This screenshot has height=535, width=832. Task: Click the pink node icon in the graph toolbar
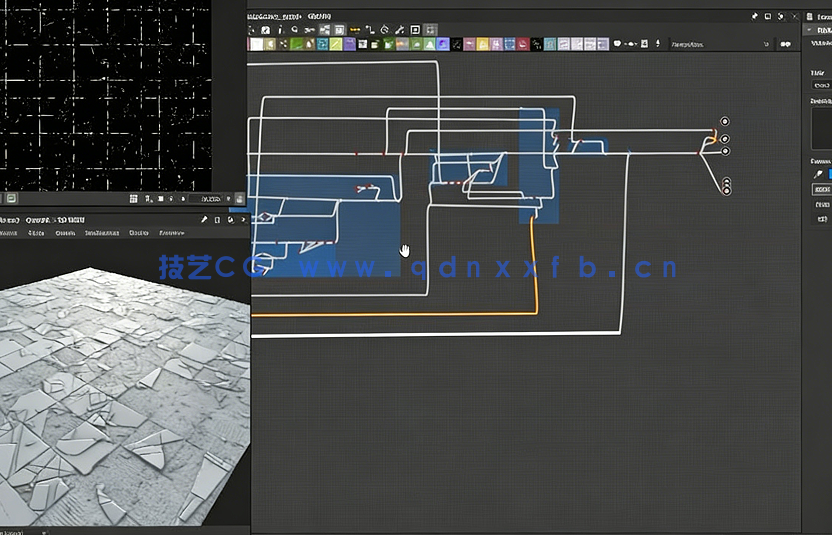pos(470,44)
